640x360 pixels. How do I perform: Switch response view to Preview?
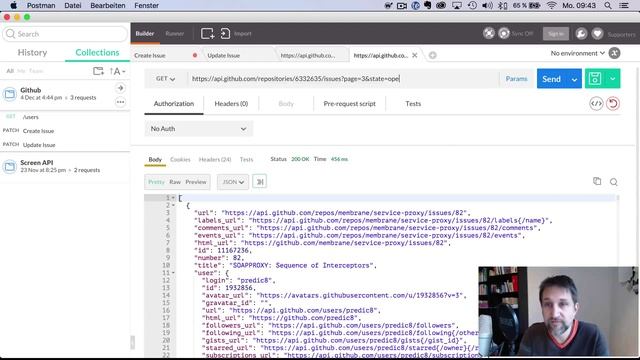point(196,182)
